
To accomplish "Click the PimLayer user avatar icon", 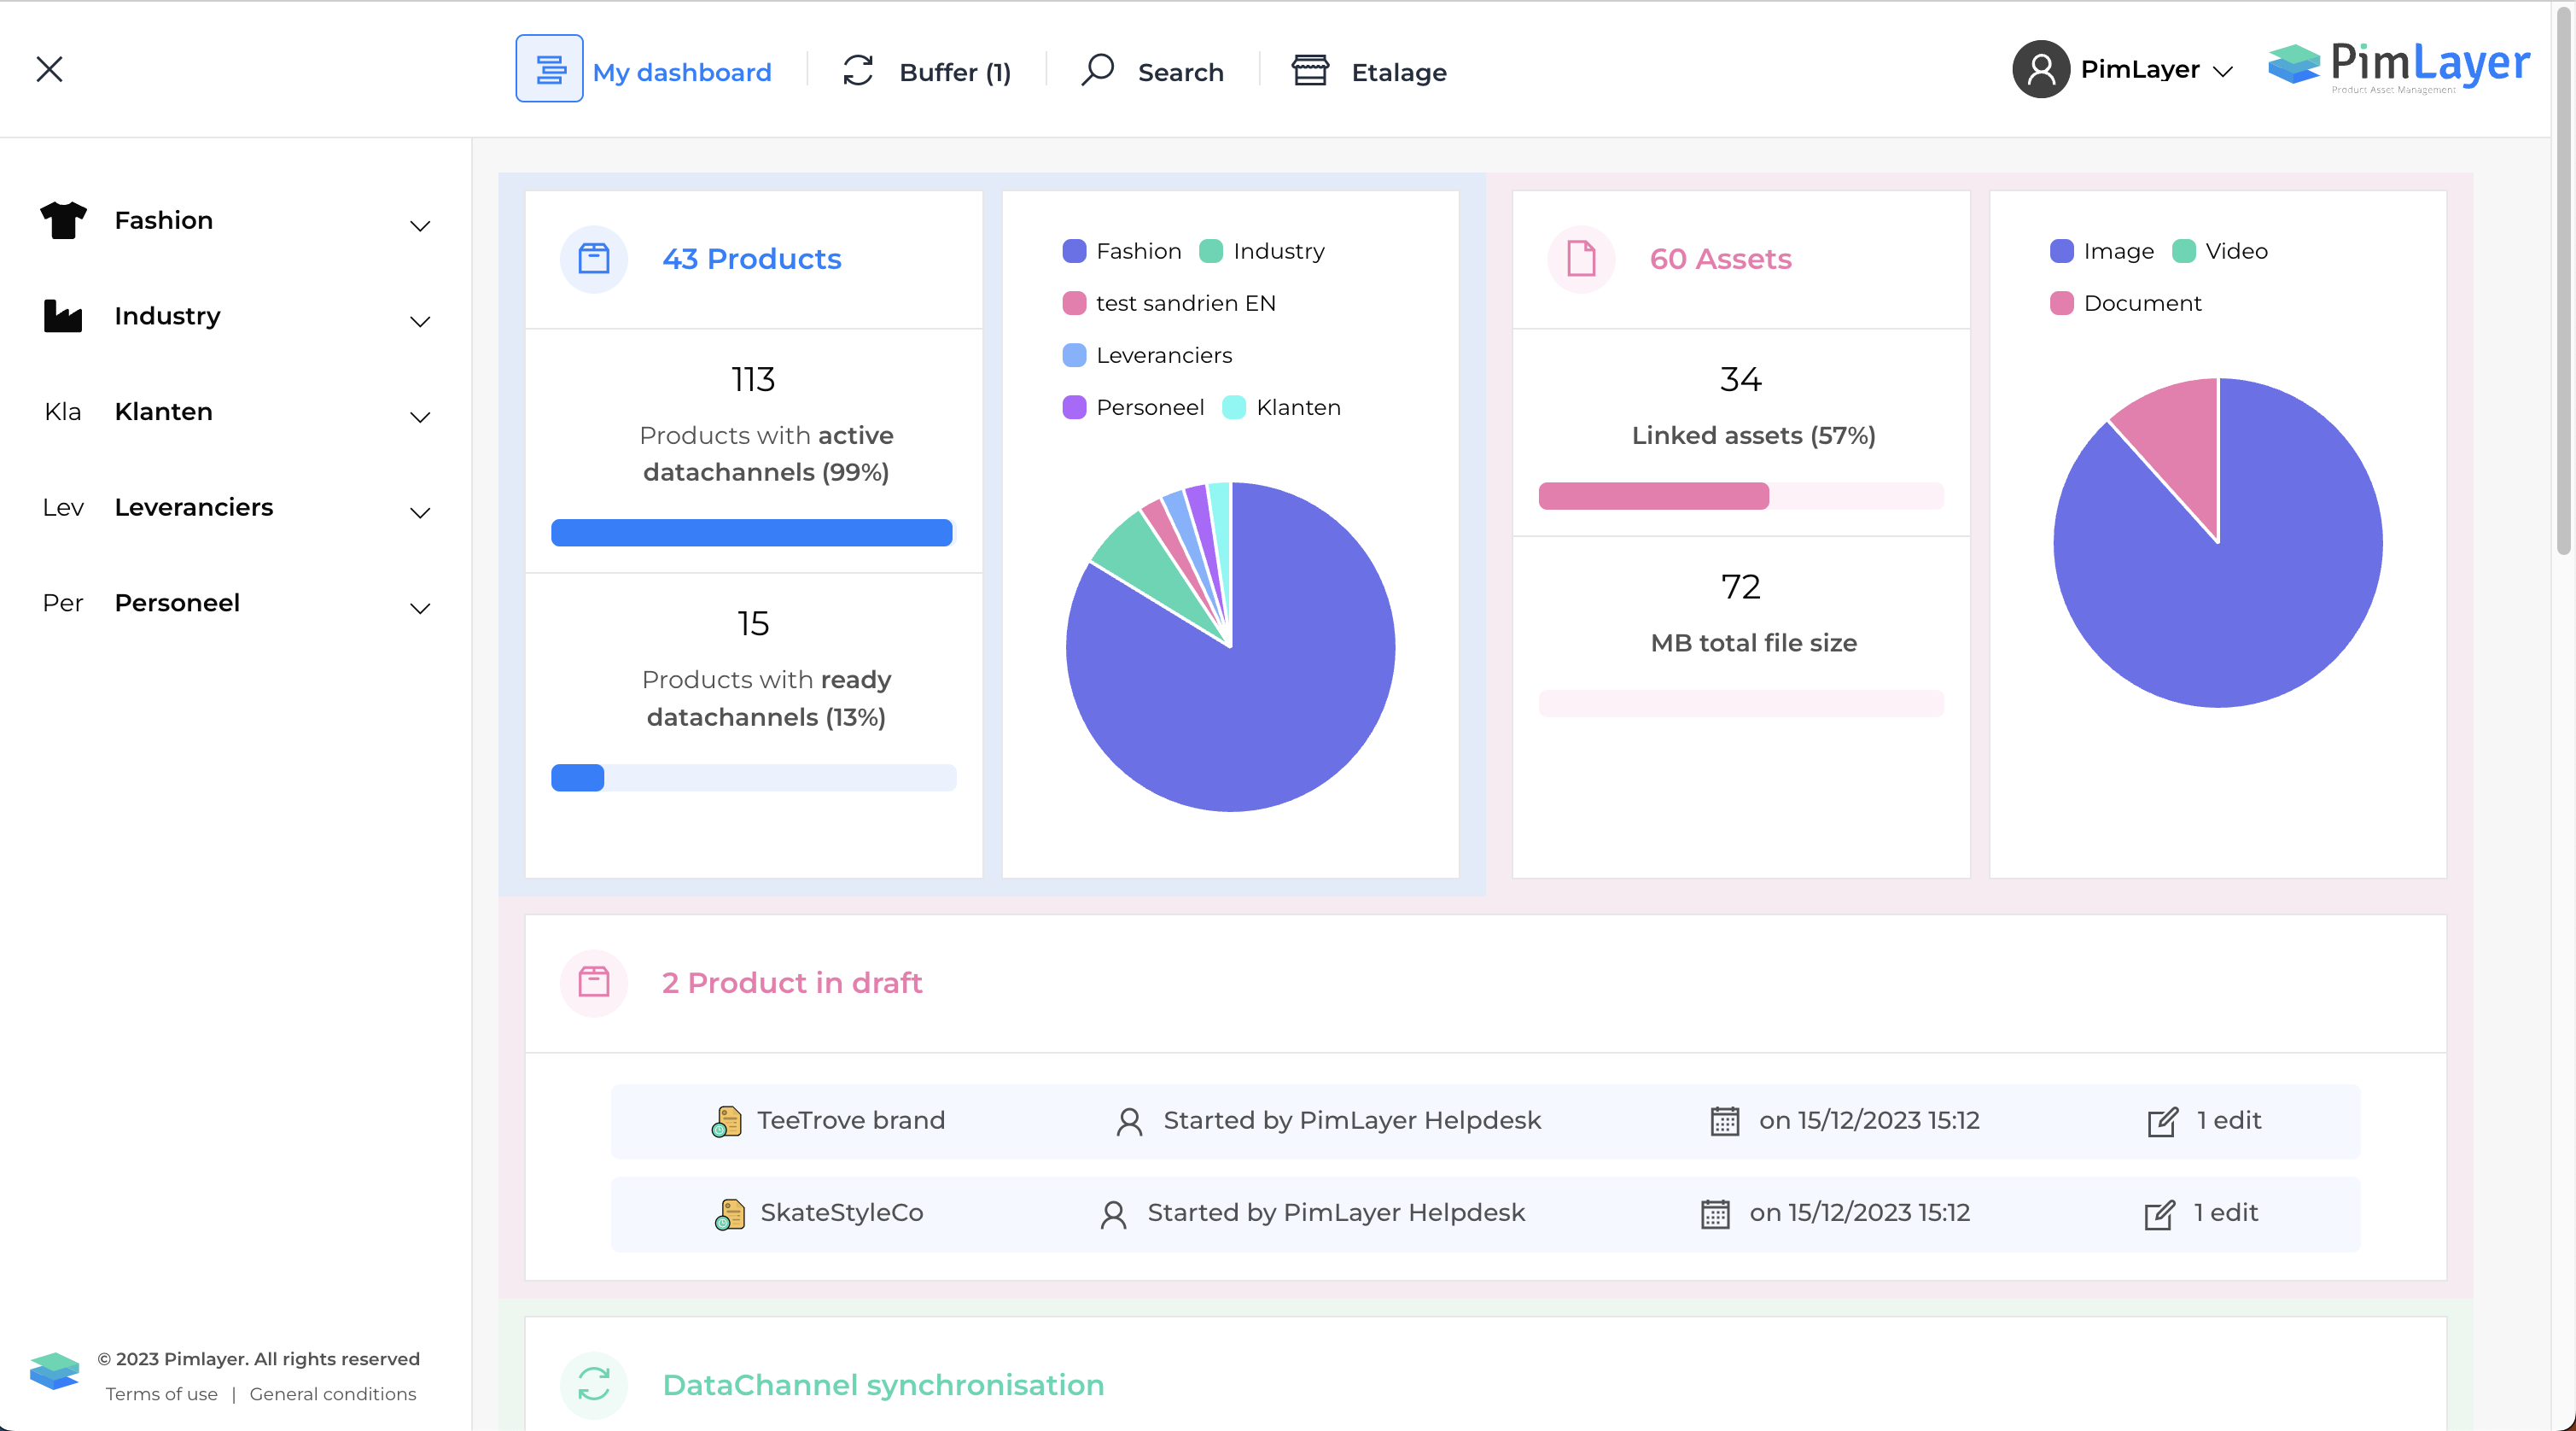I will coord(2040,69).
